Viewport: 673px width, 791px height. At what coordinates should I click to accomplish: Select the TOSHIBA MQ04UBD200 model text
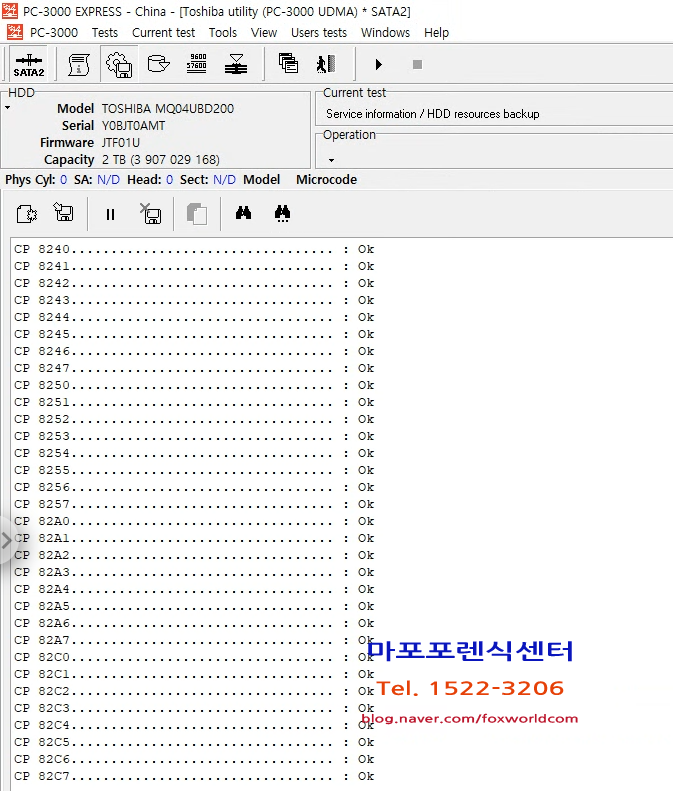168,109
